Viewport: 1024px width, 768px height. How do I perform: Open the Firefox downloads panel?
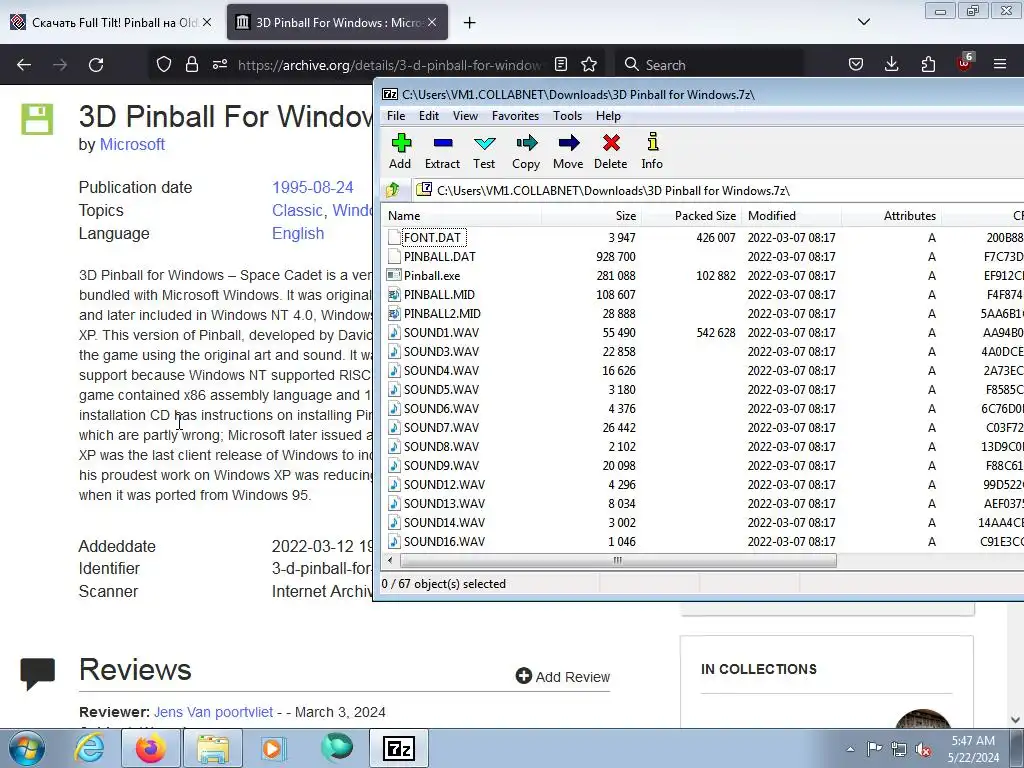[x=891, y=64]
